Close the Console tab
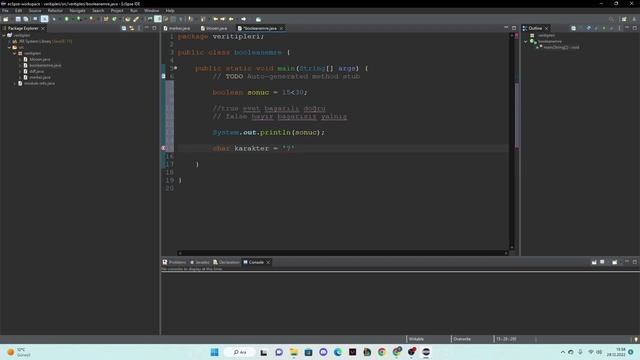 [268, 262]
